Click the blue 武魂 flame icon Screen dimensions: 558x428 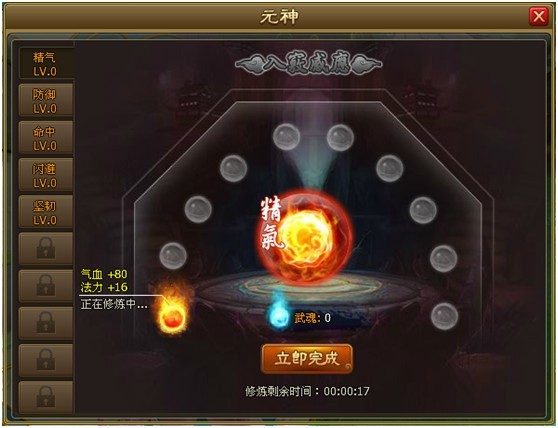(279, 315)
